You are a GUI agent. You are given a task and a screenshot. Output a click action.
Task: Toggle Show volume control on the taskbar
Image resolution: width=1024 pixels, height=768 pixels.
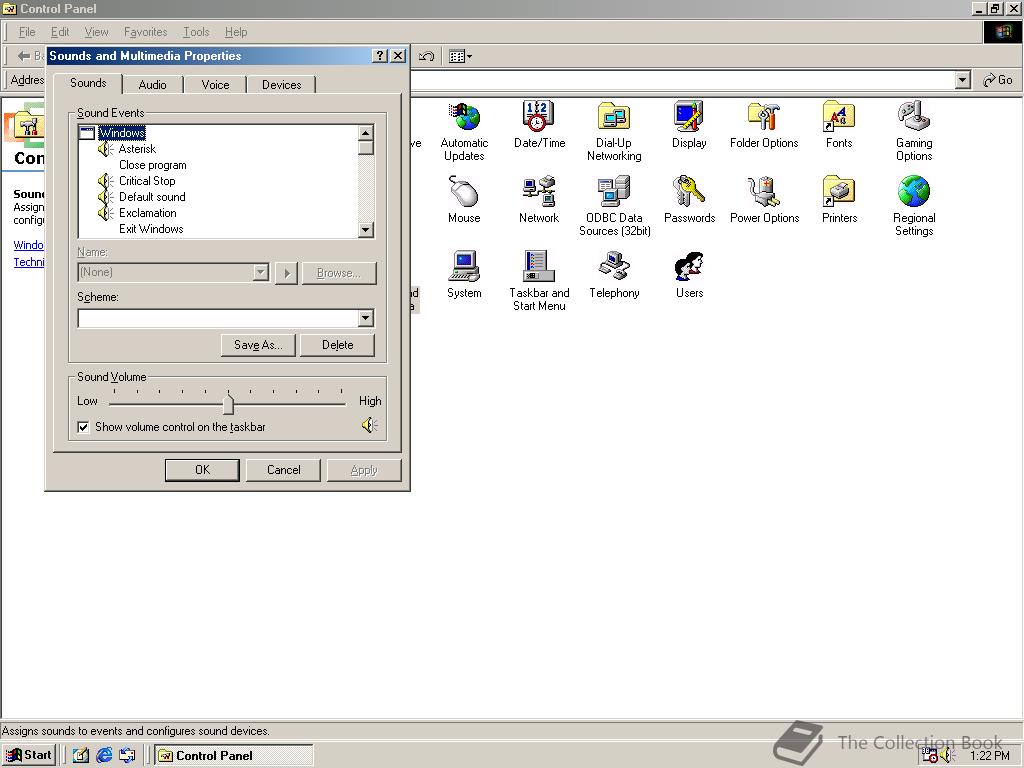point(83,427)
